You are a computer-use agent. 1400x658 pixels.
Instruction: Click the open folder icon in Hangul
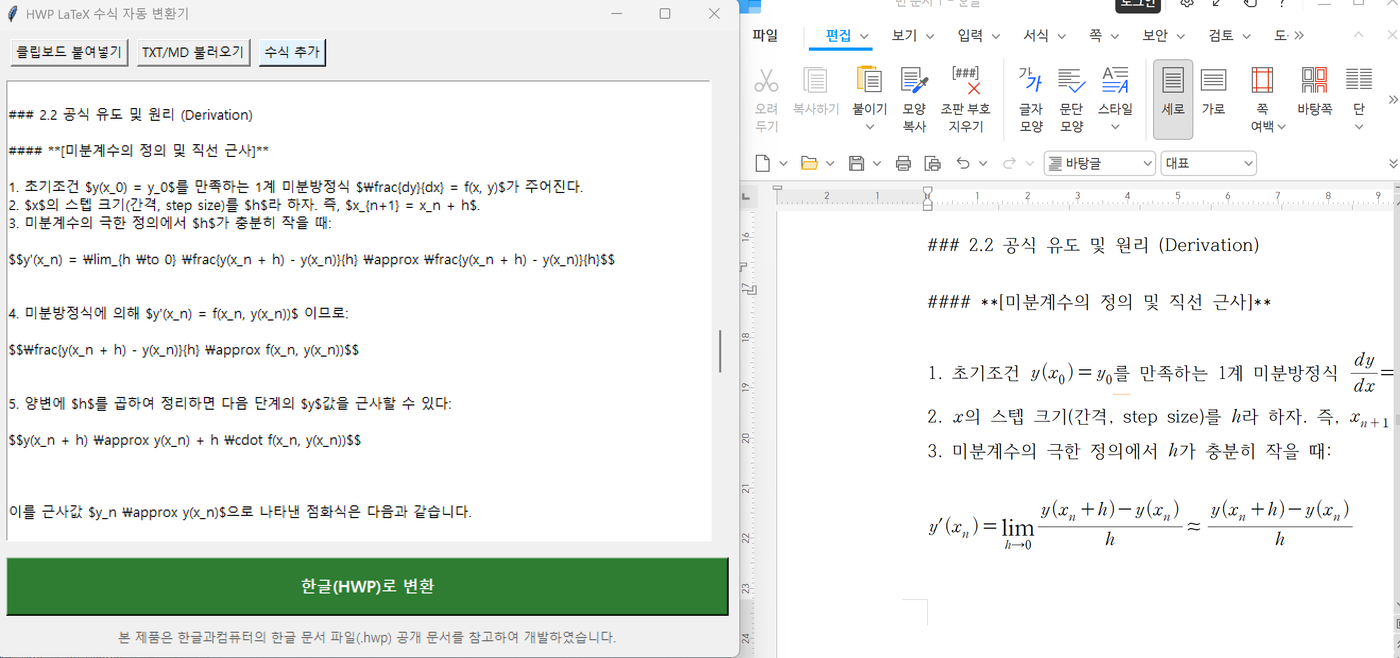809,163
